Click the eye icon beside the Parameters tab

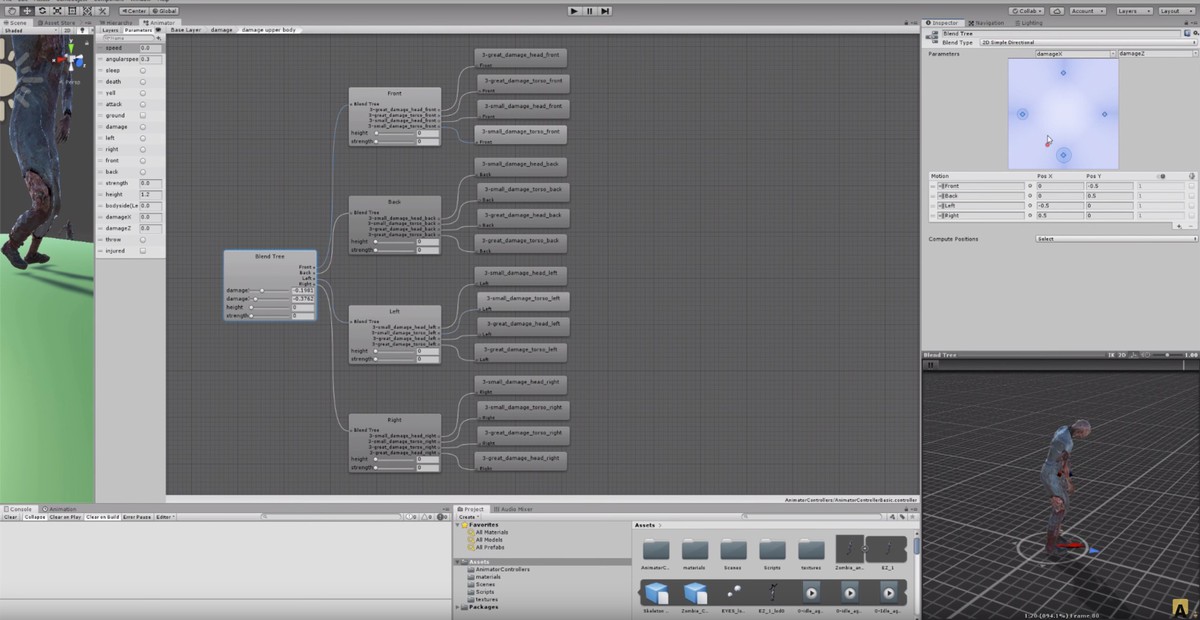tap(158, 30)
